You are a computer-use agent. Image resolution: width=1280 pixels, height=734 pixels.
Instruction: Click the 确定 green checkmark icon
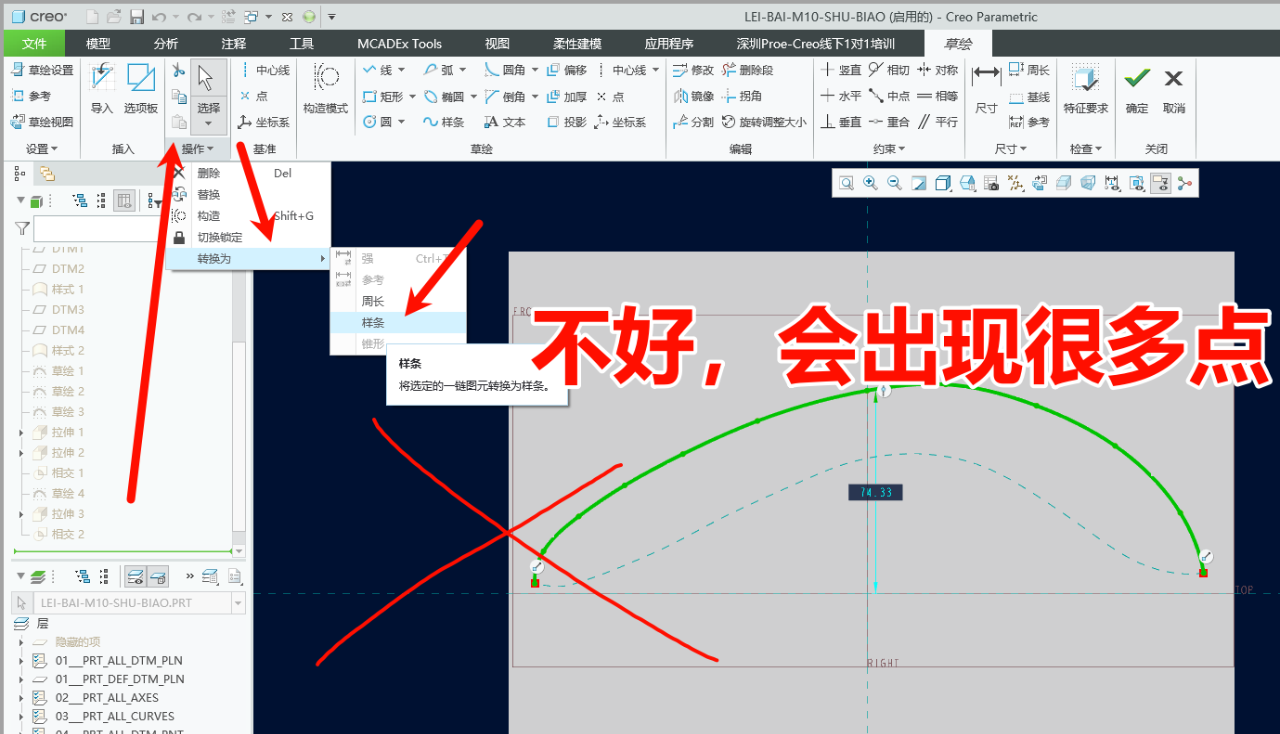coord(1136,80)
